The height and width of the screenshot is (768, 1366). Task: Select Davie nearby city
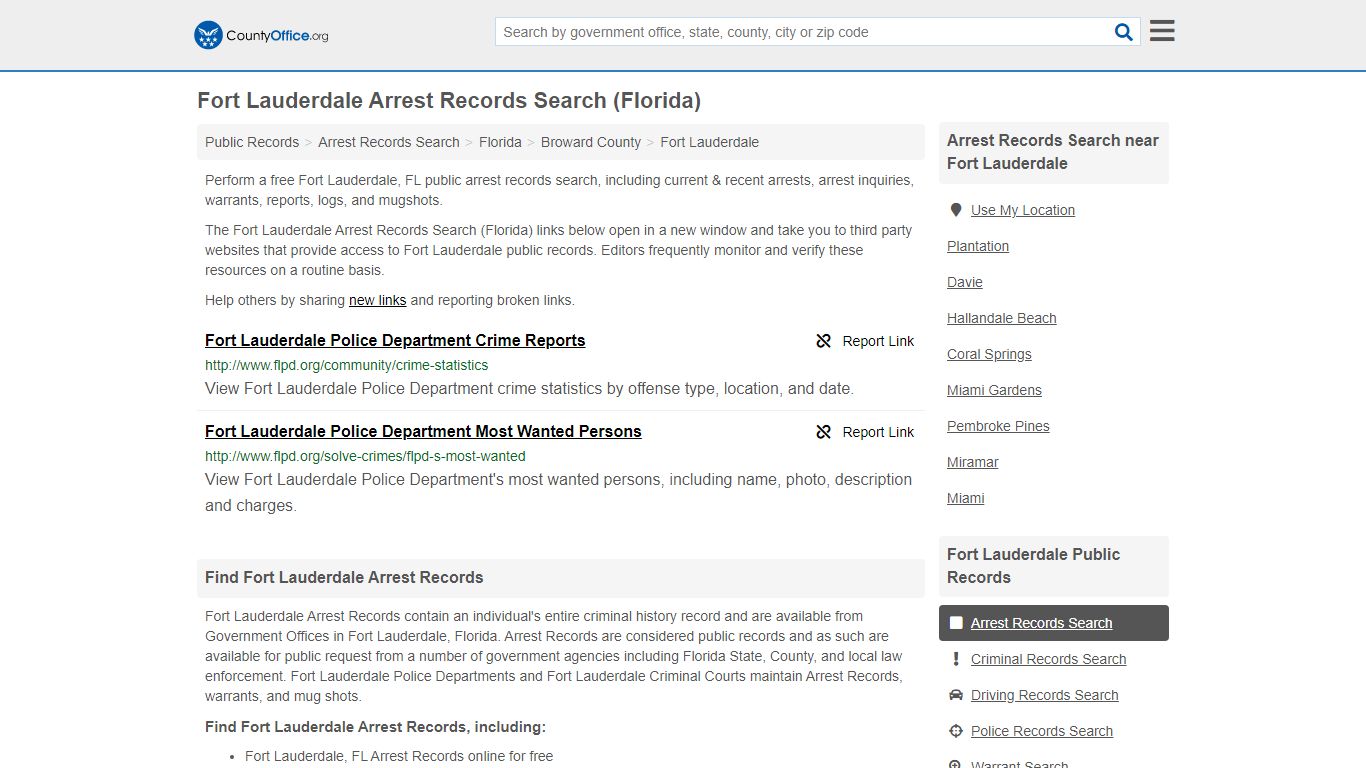click(965, 282)
